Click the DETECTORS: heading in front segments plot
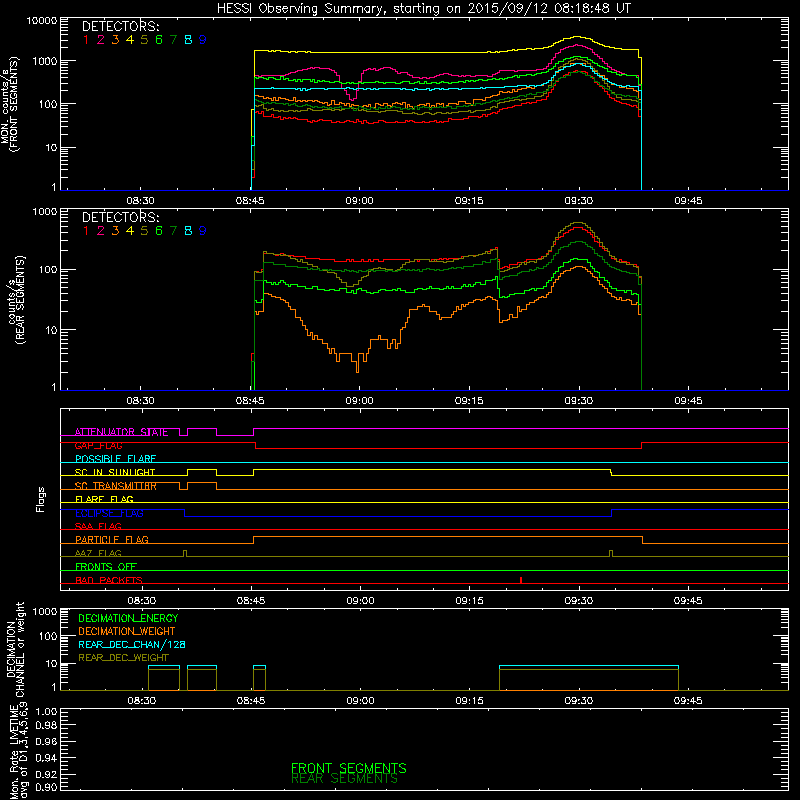The image size is (800, 800). 120,26
